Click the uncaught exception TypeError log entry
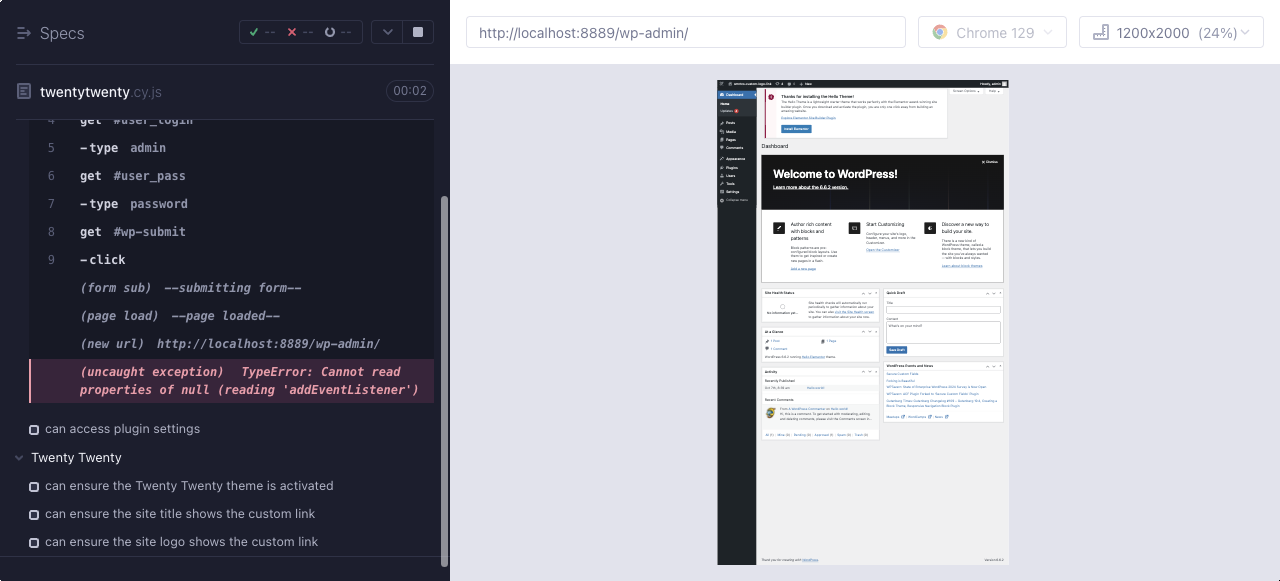 232,381
